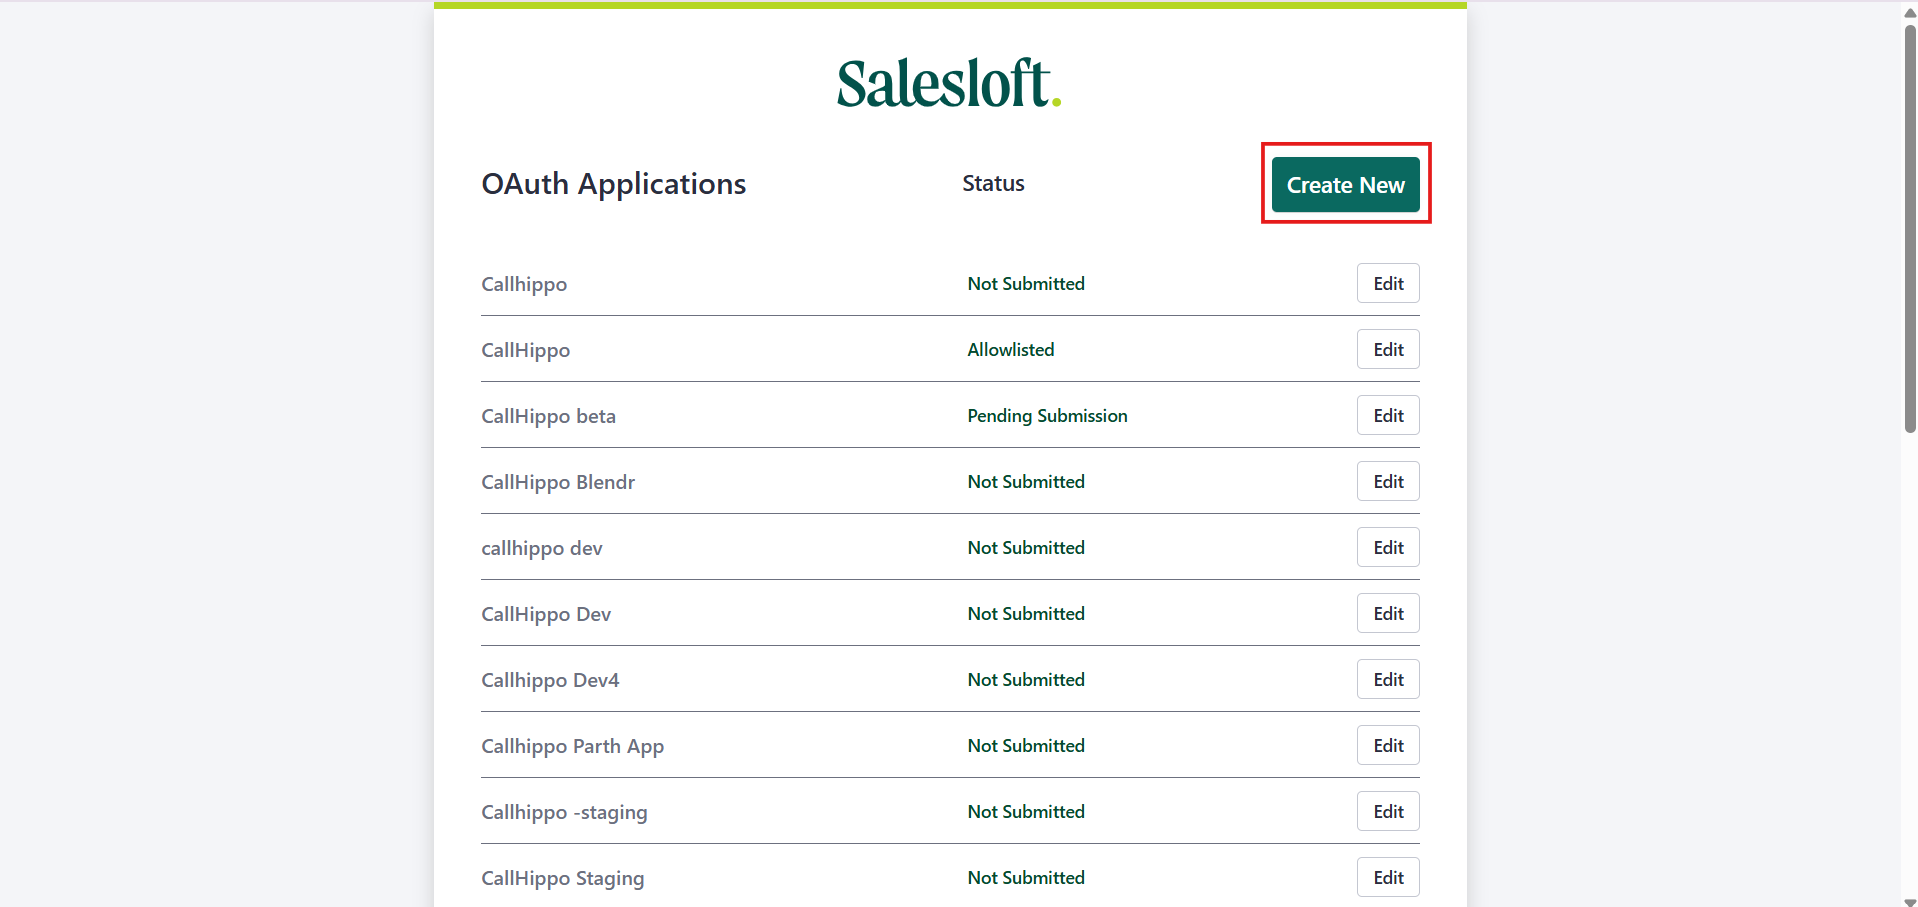Viewport: 1918px width, 907px height.
Task: Click the OAuth Applications heading
Action: point(613,184)
